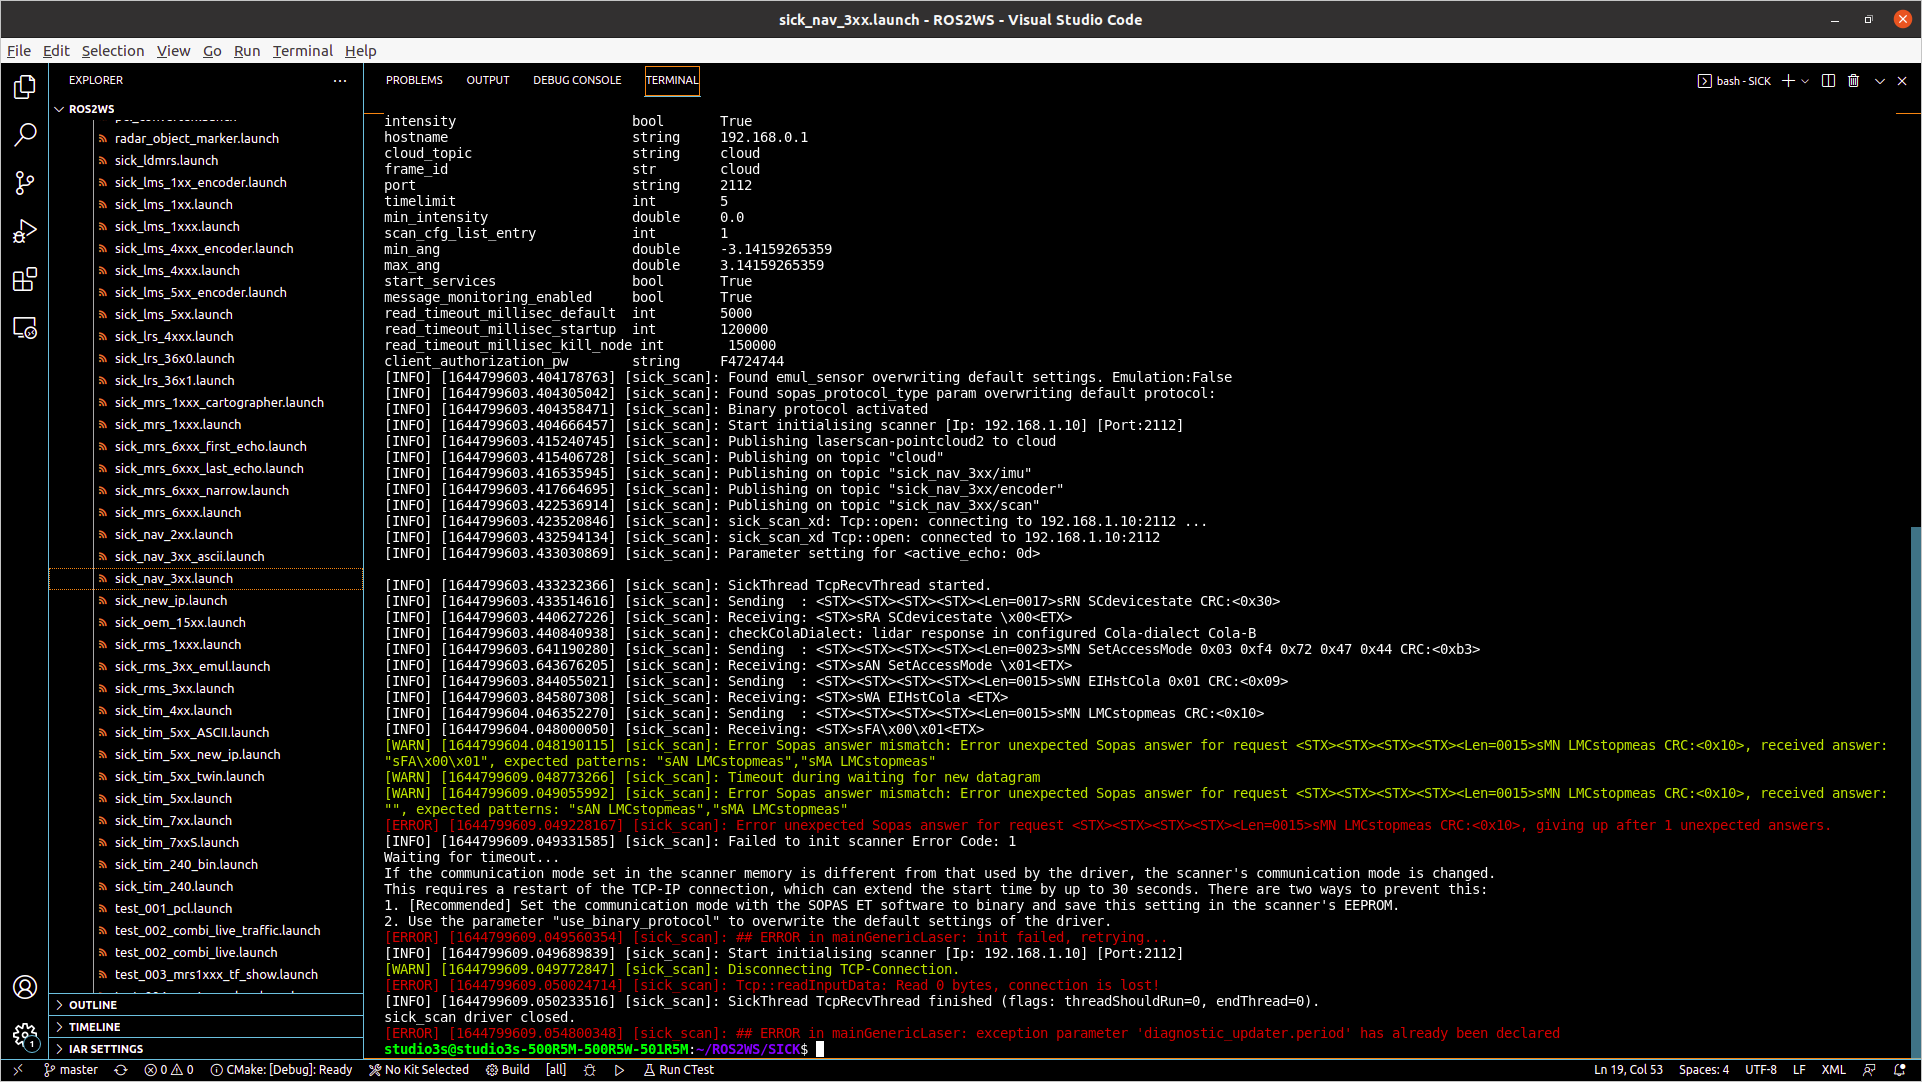Expand the OUTLINE section

click(x=95, y=1004)
